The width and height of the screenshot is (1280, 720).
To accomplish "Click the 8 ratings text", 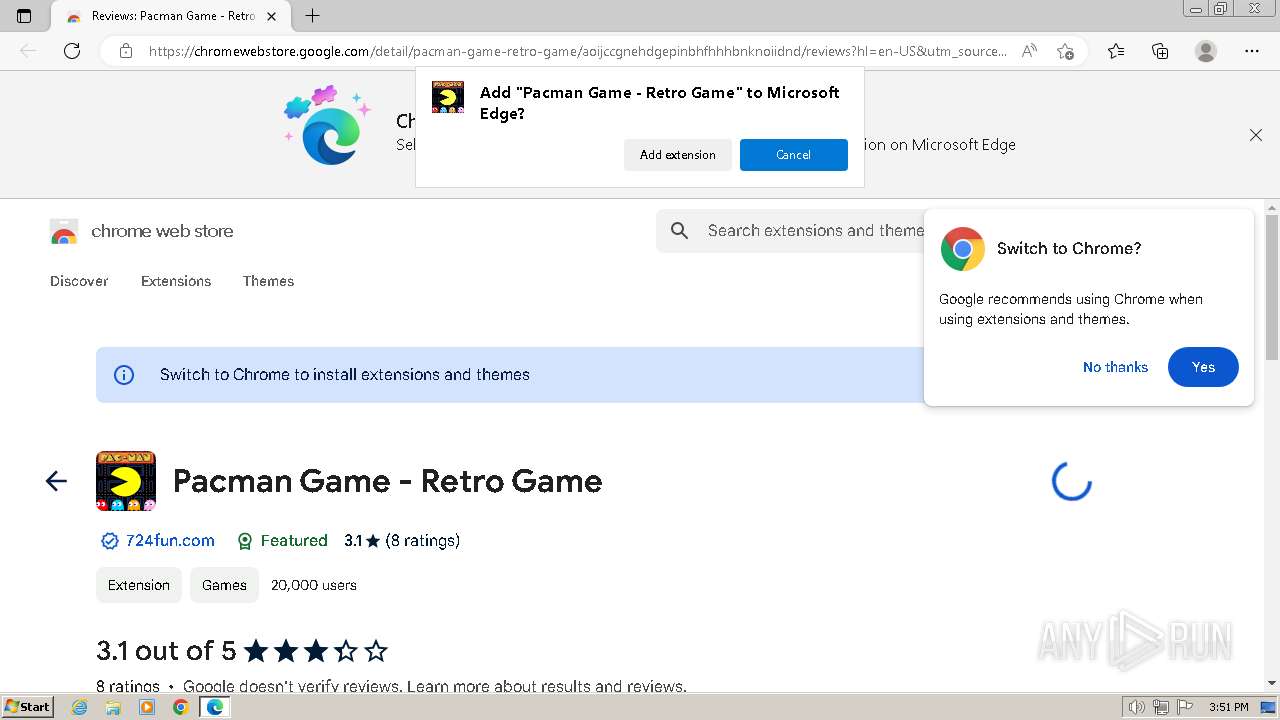I will point(423,541).
